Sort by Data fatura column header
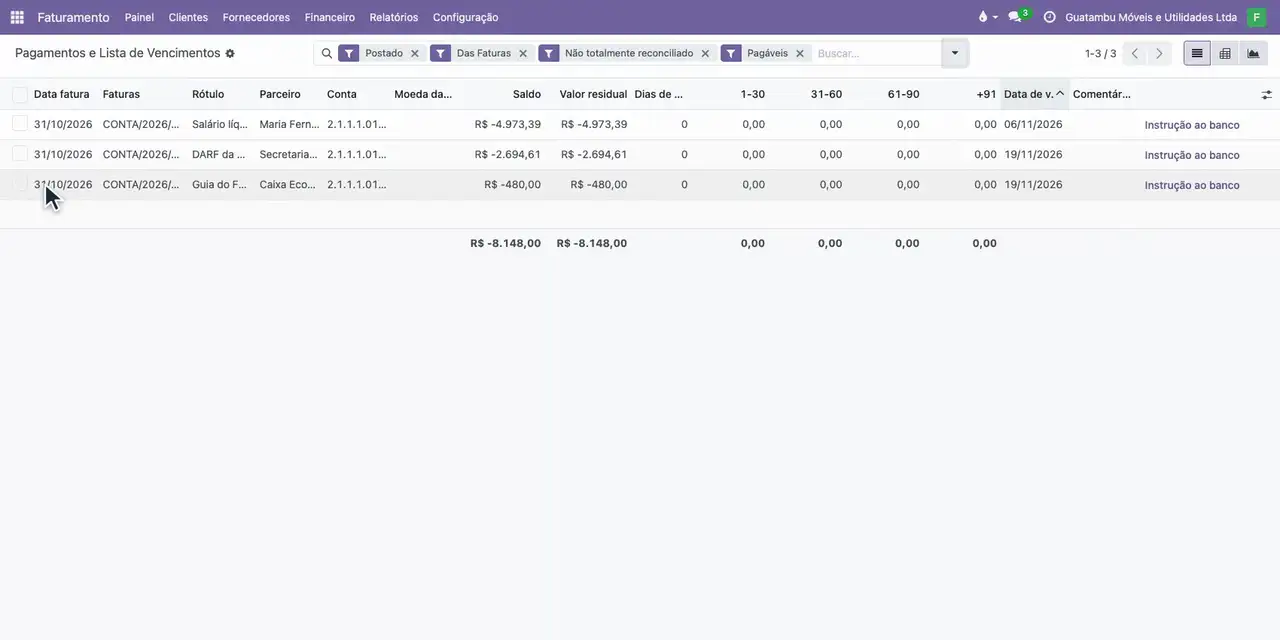The height and width of the screenshot is (640, 1280). coord(62,94)
